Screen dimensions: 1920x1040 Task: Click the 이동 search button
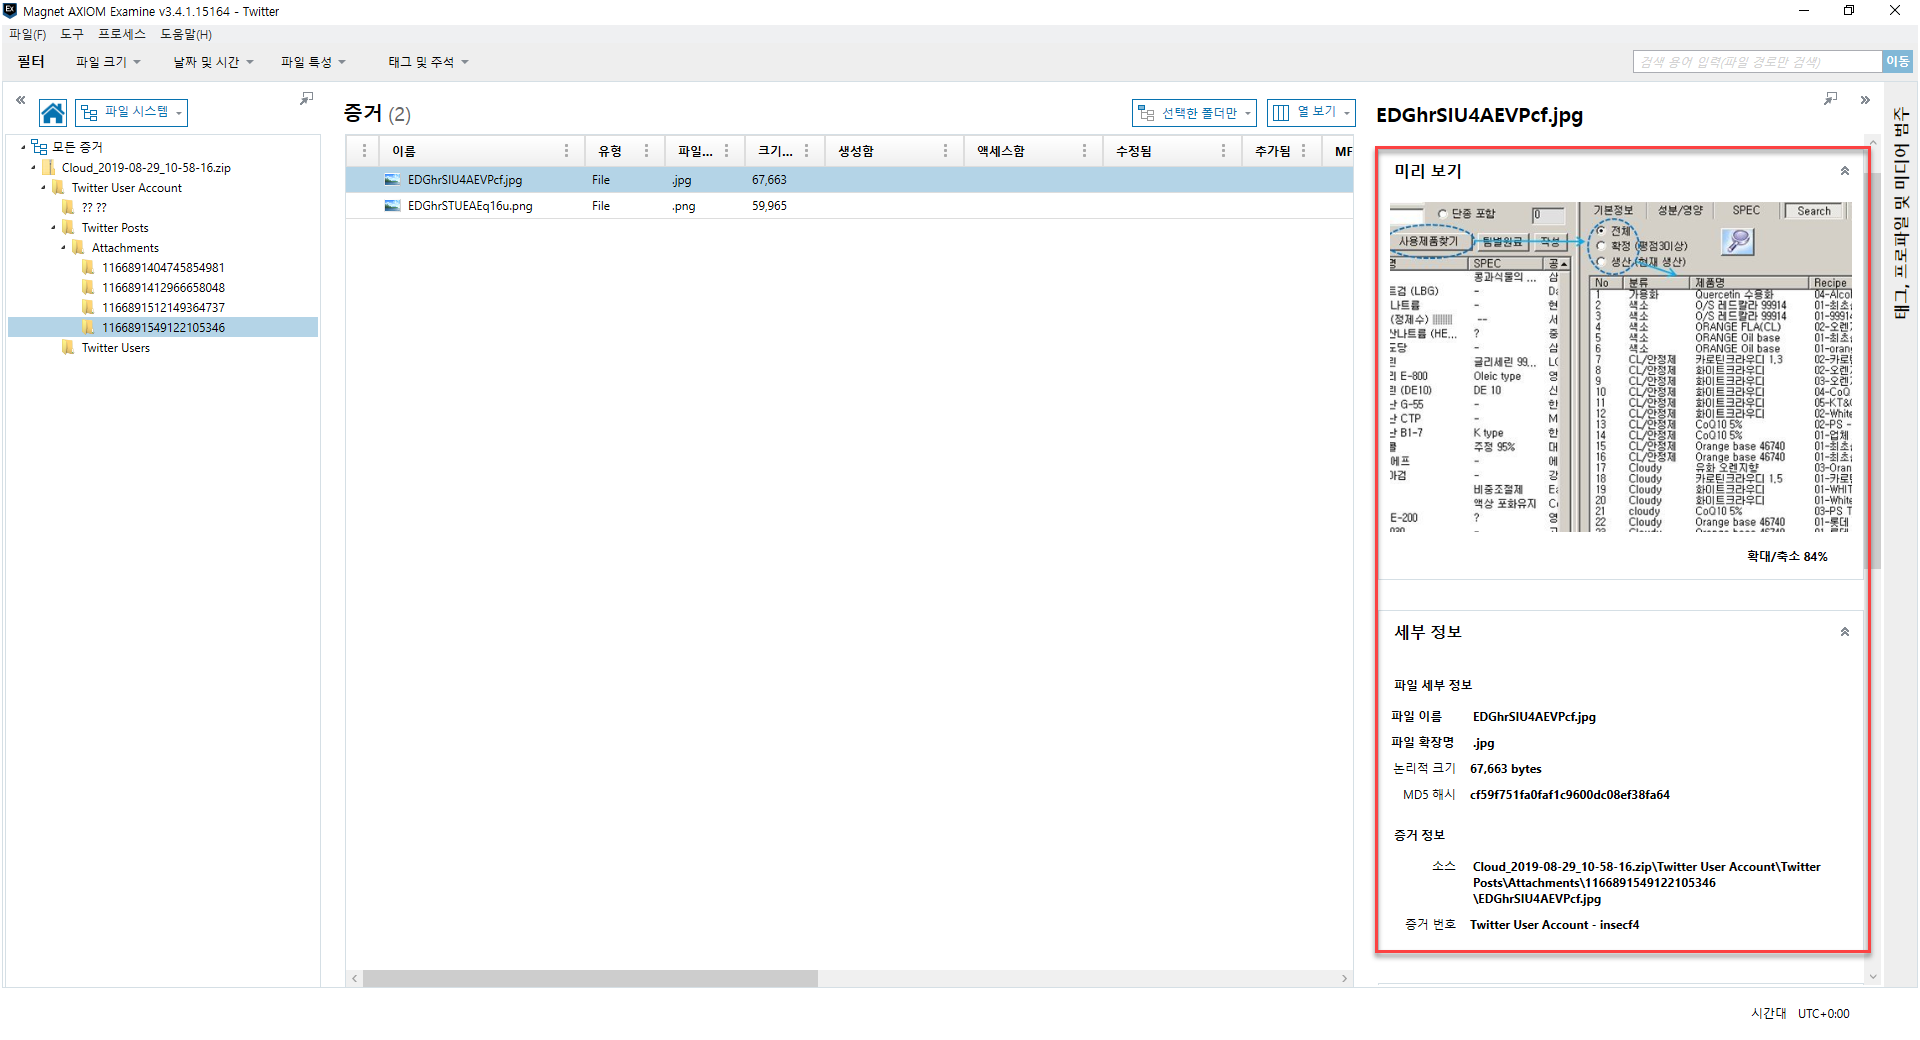click(1897, 62)
